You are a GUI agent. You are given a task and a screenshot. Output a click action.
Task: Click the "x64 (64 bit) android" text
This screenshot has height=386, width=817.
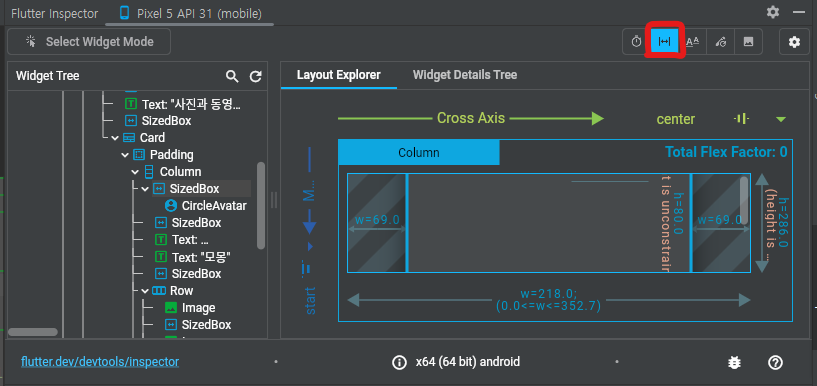[x=467, y=362]
